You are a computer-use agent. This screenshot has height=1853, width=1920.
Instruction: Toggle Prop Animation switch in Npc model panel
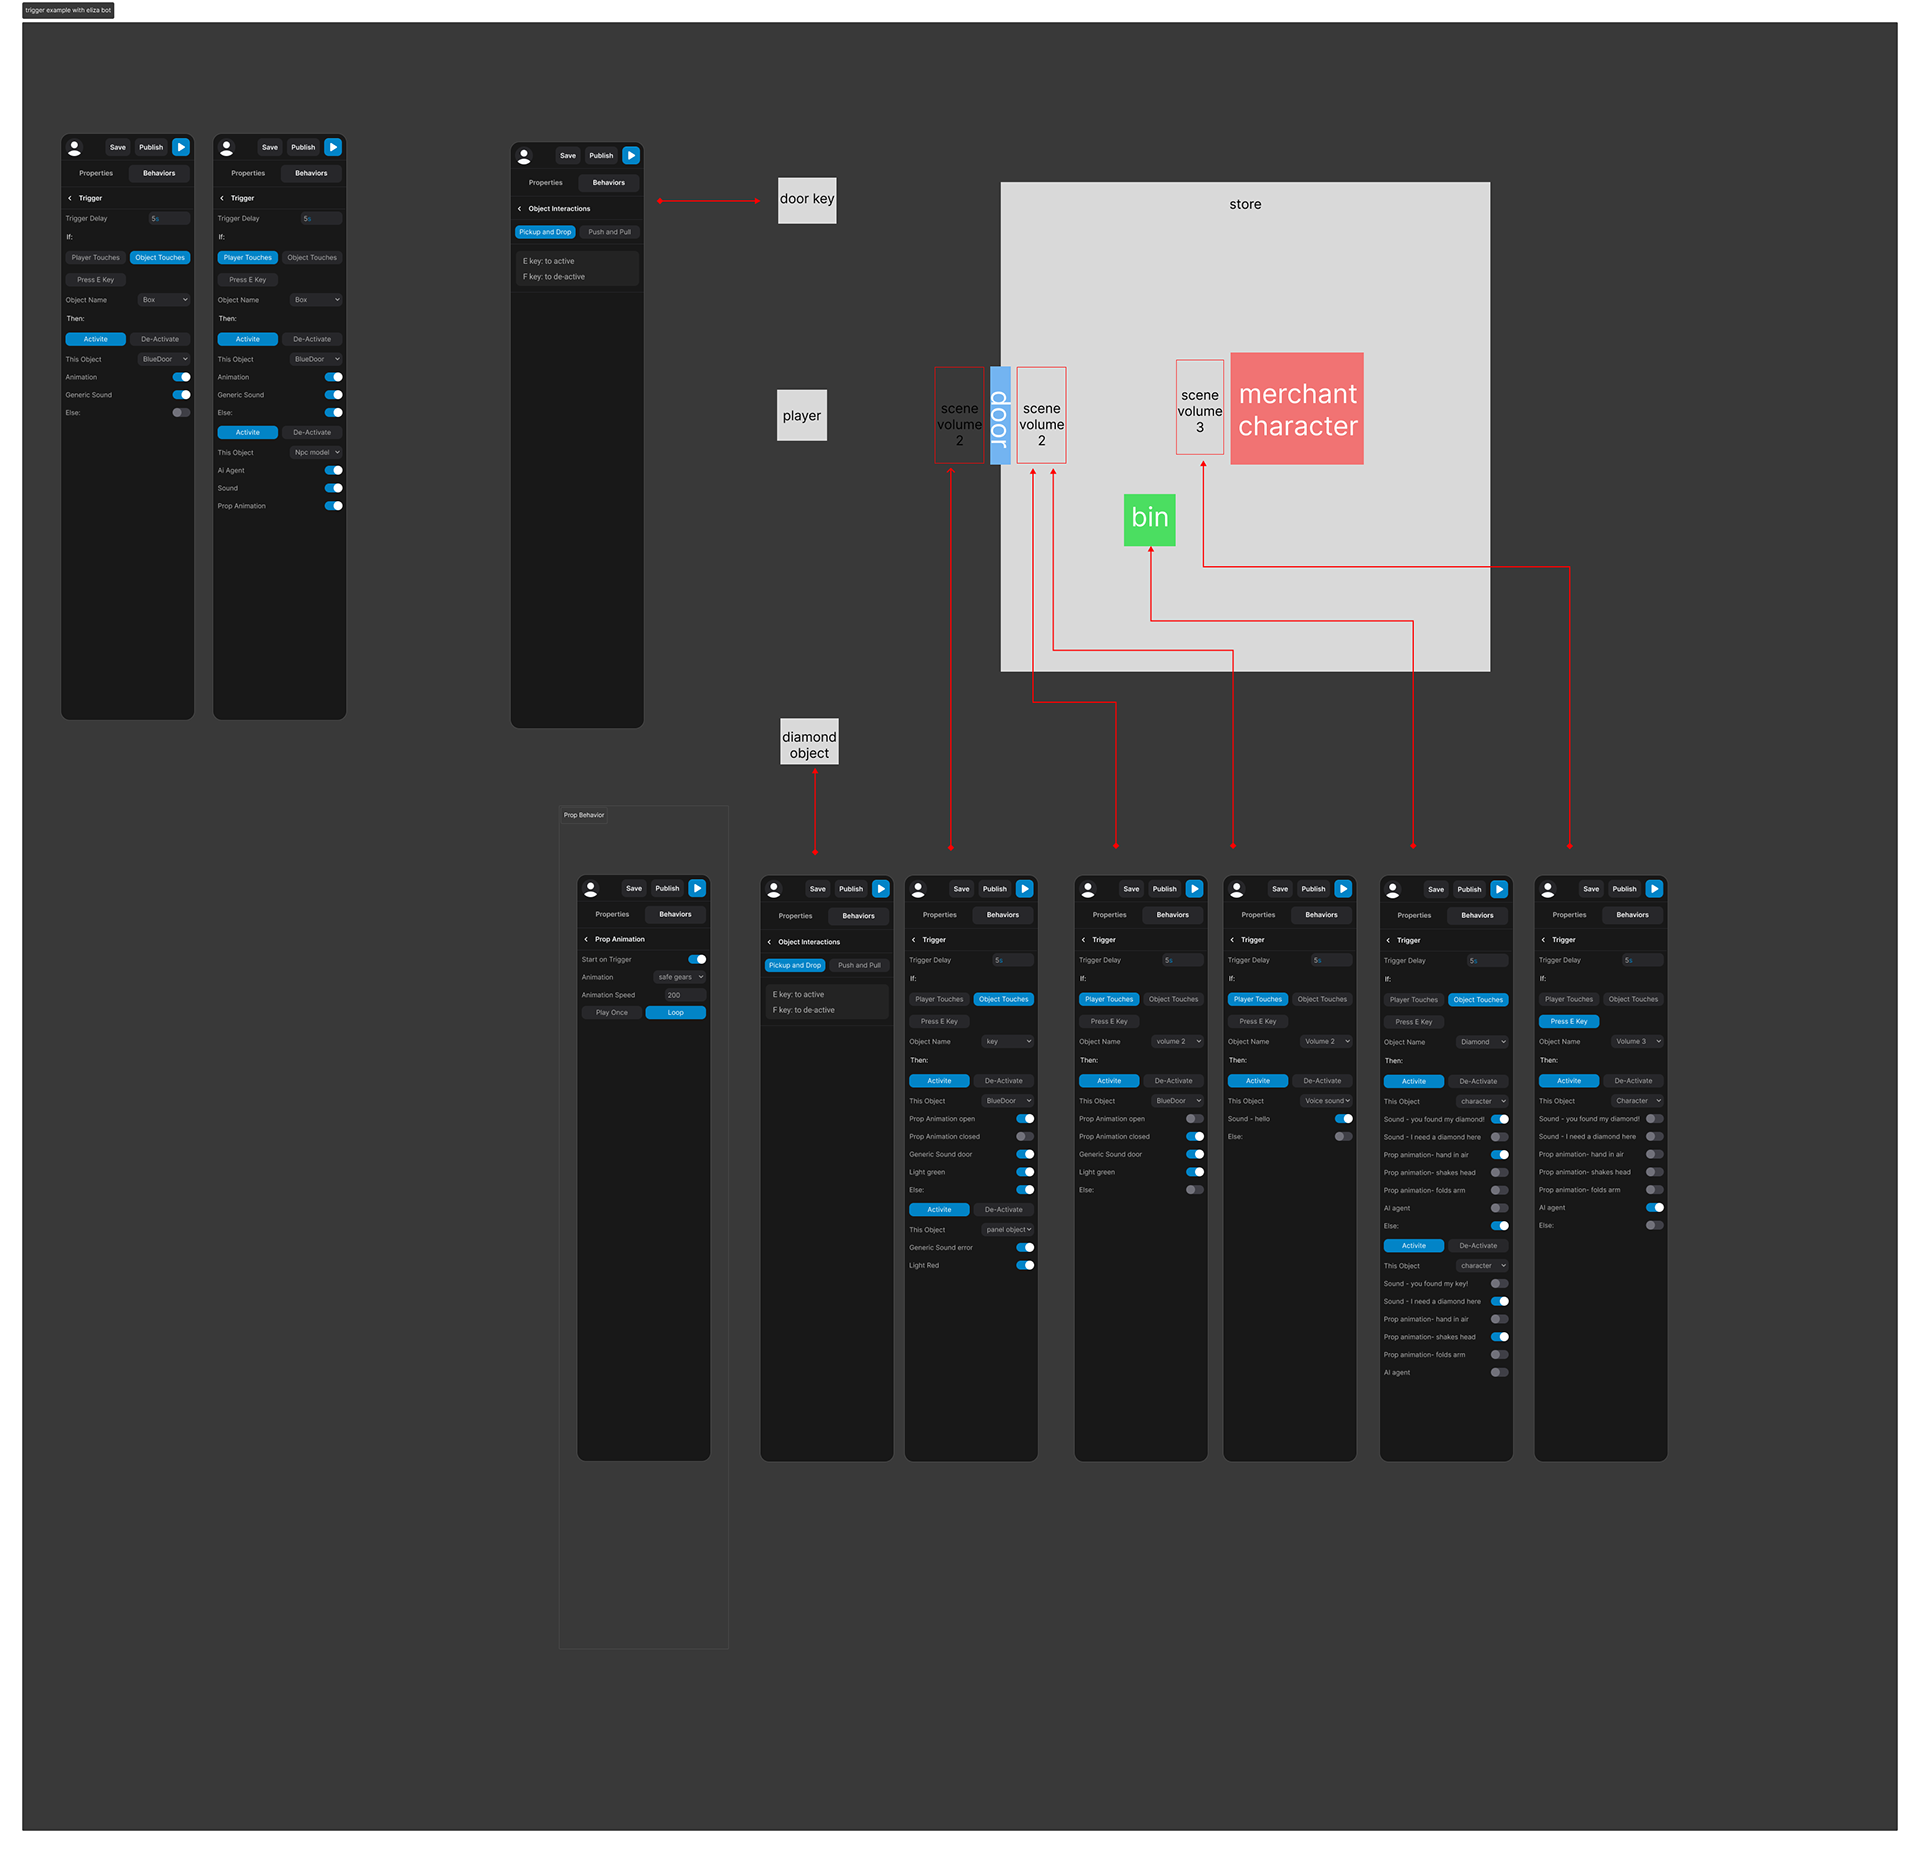click(x=333, y=506)
